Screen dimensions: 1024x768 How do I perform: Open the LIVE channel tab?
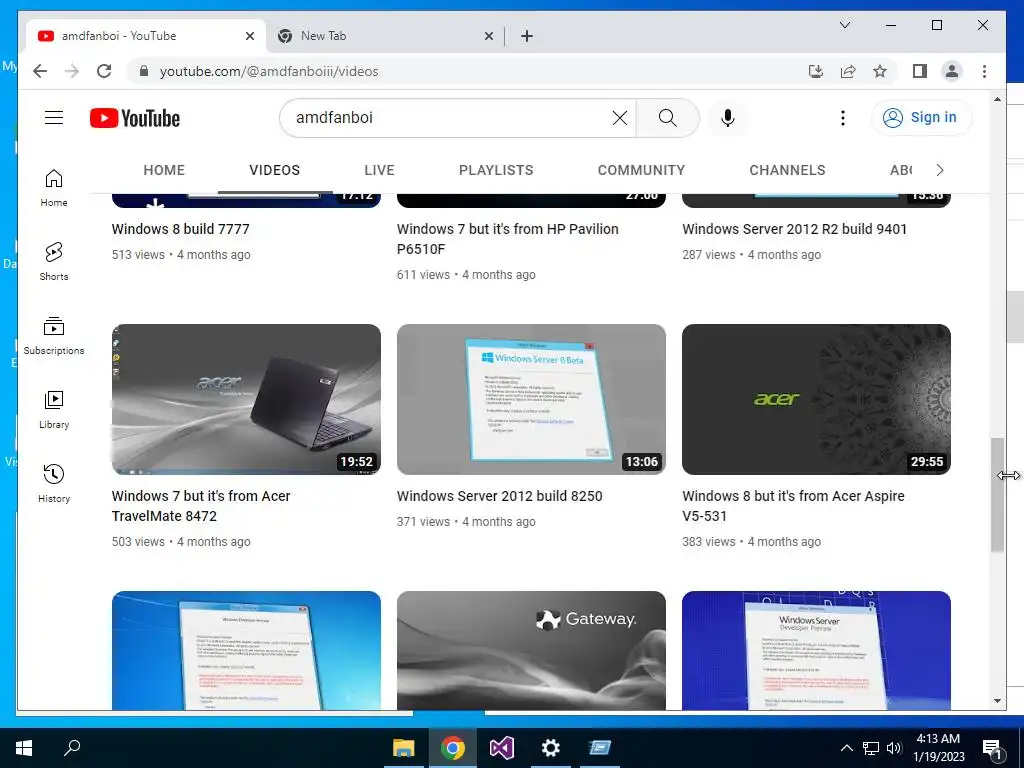[379, 170]
